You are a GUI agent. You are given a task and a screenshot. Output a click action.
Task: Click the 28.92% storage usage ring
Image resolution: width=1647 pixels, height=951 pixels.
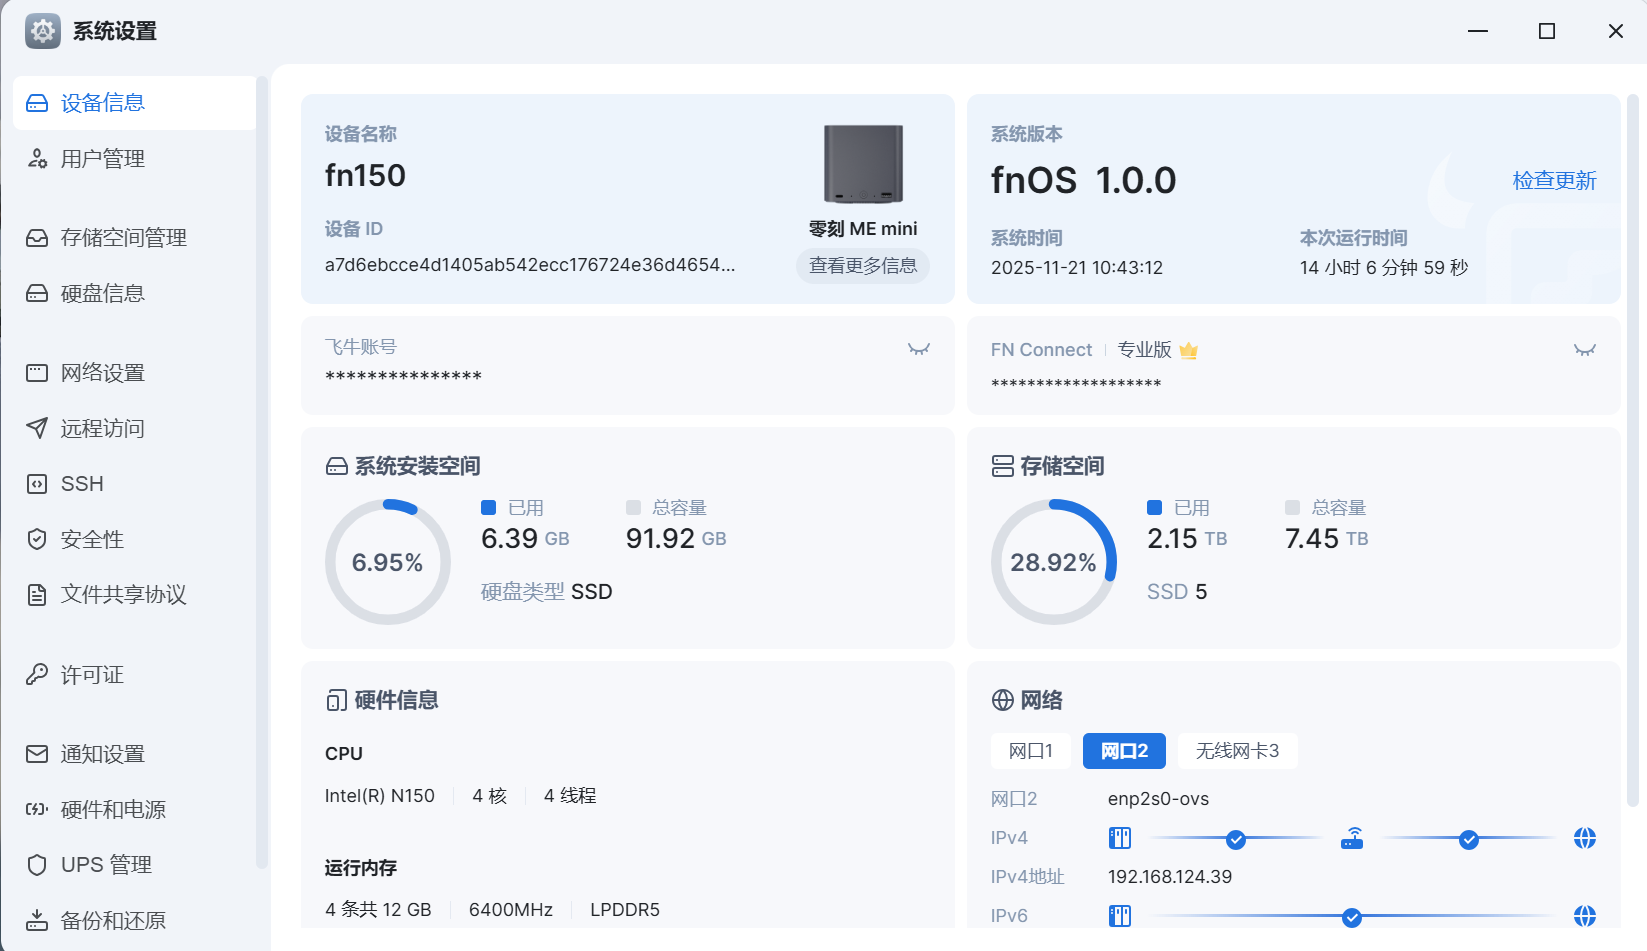pyautogui.click(x=1054, y=562)
